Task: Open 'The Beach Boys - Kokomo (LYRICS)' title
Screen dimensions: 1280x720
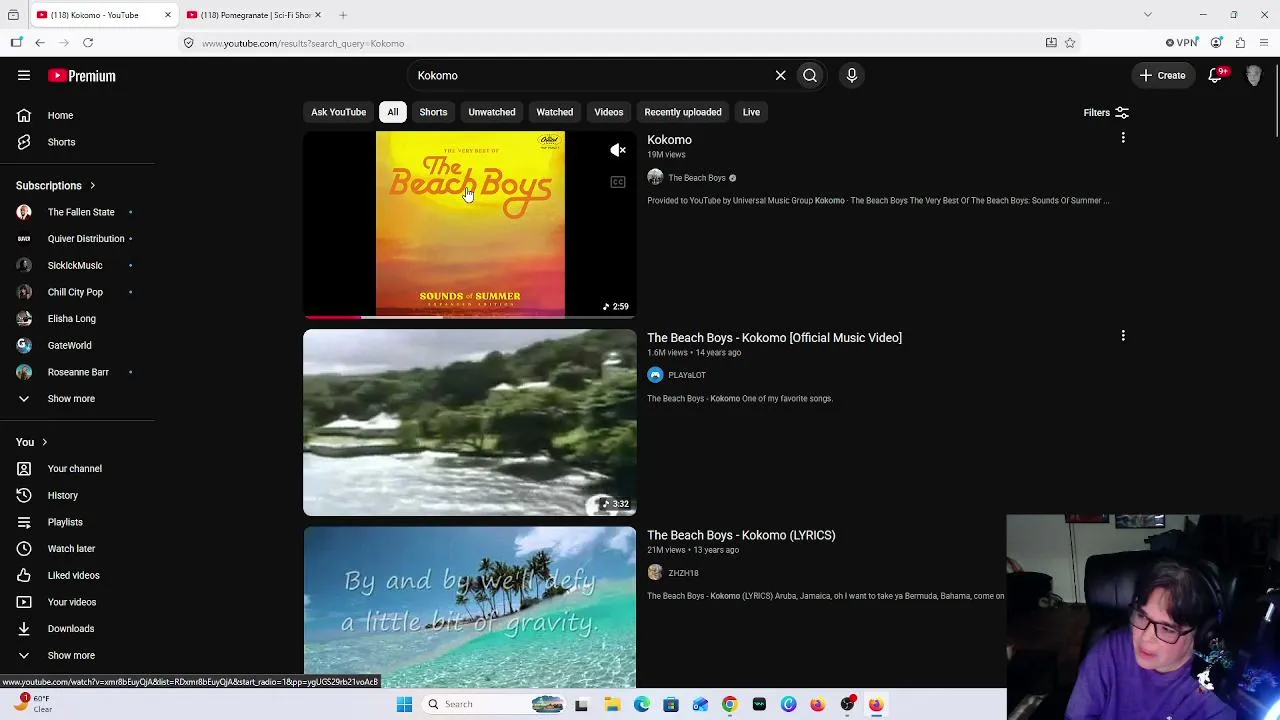Action: click(741, 535)
